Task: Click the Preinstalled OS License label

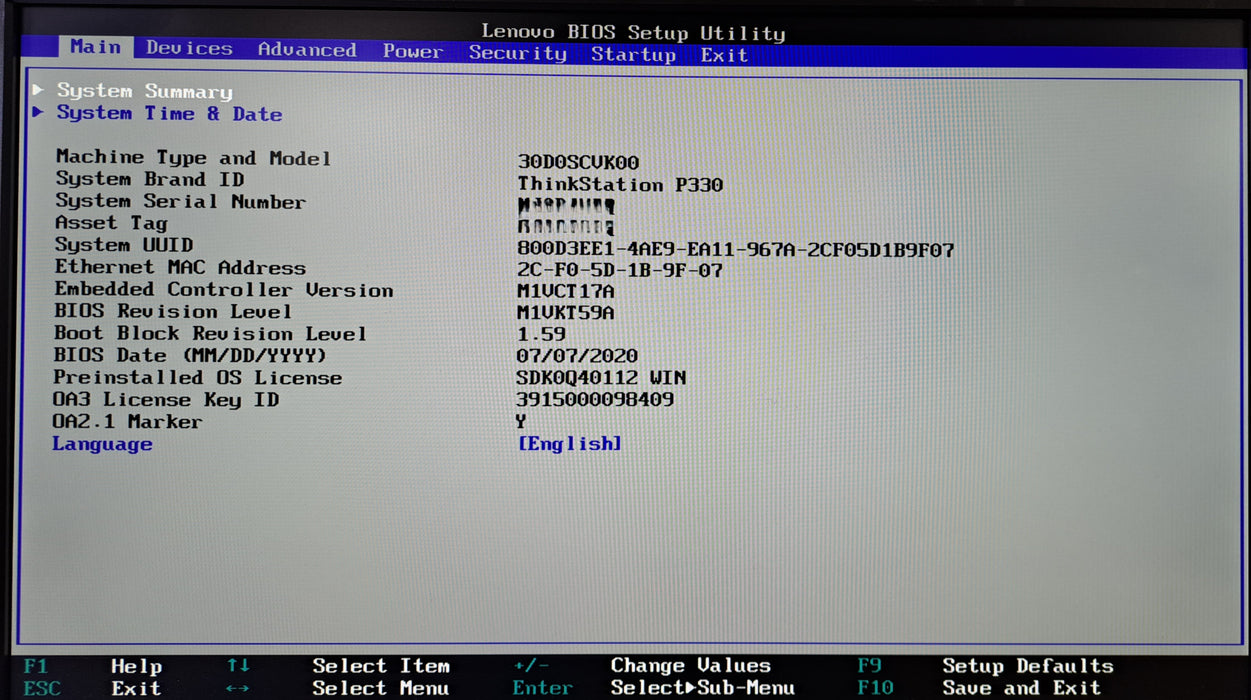Action: tap(198, 378)
